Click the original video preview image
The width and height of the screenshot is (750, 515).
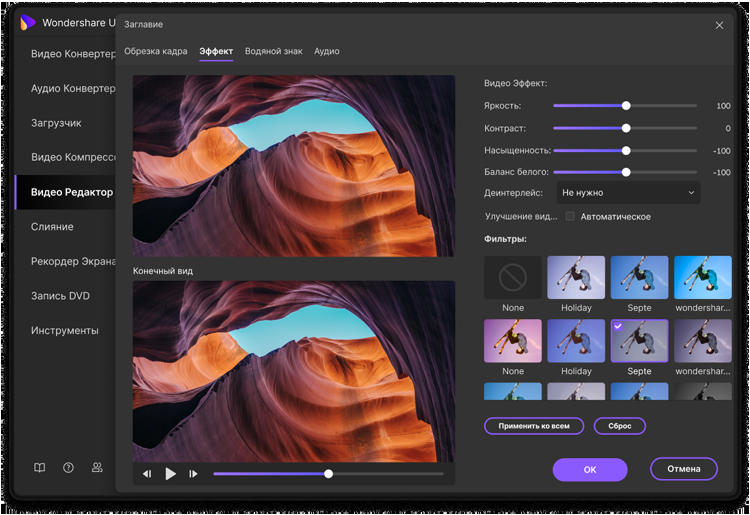click(294, 166)
